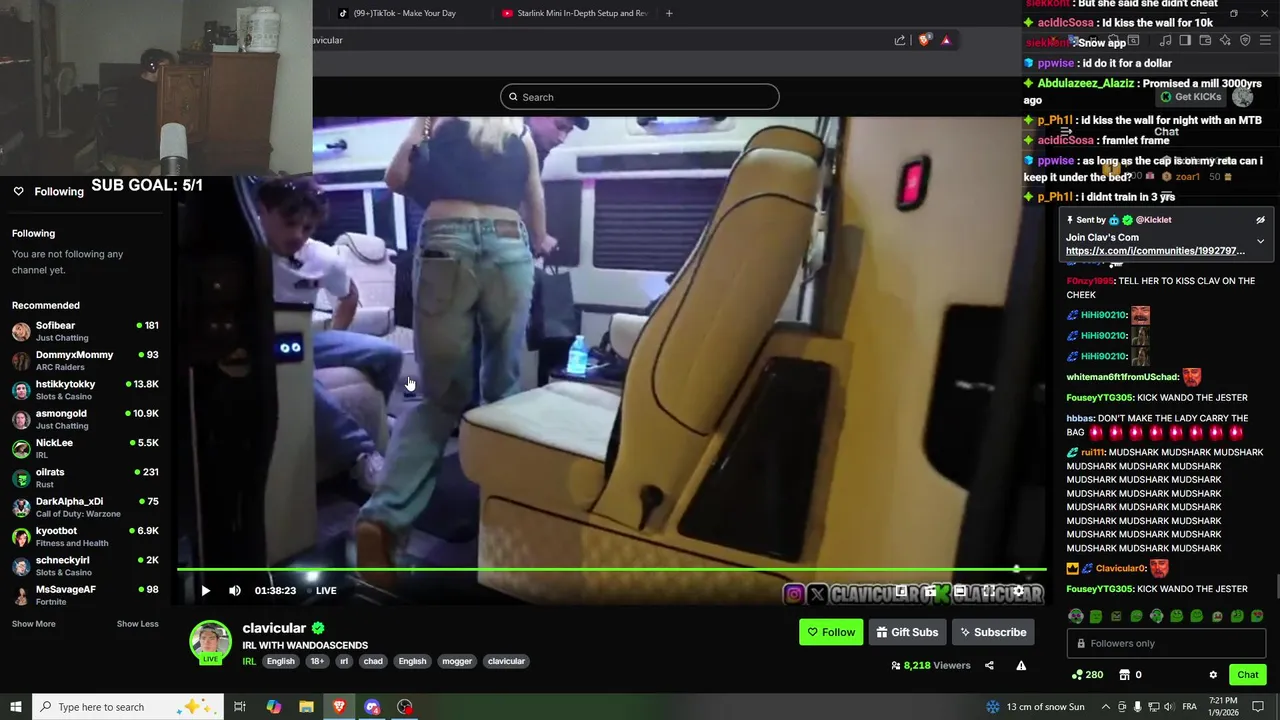The width and height of the screenshot is (1280, 720).
Task: Open the 280 KICKs balance
Action: 1086,675
